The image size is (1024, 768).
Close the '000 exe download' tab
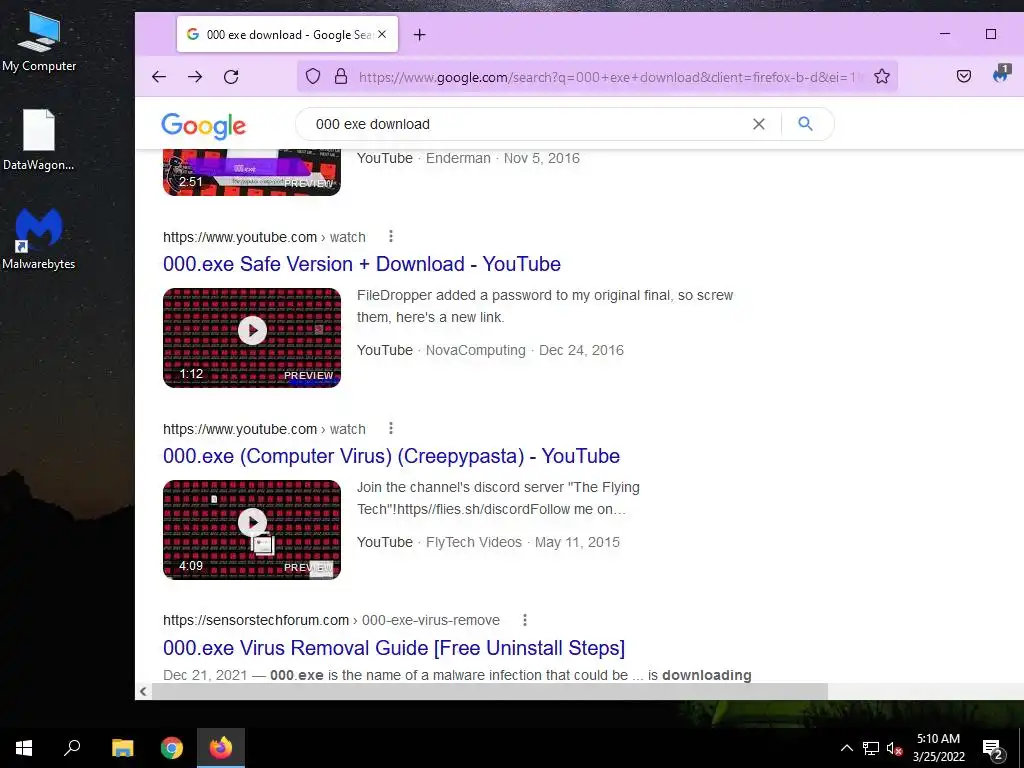click(382, 34)
